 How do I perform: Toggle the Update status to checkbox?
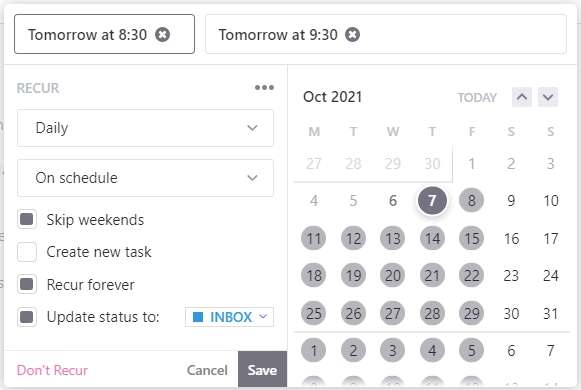tap(27, 317)
